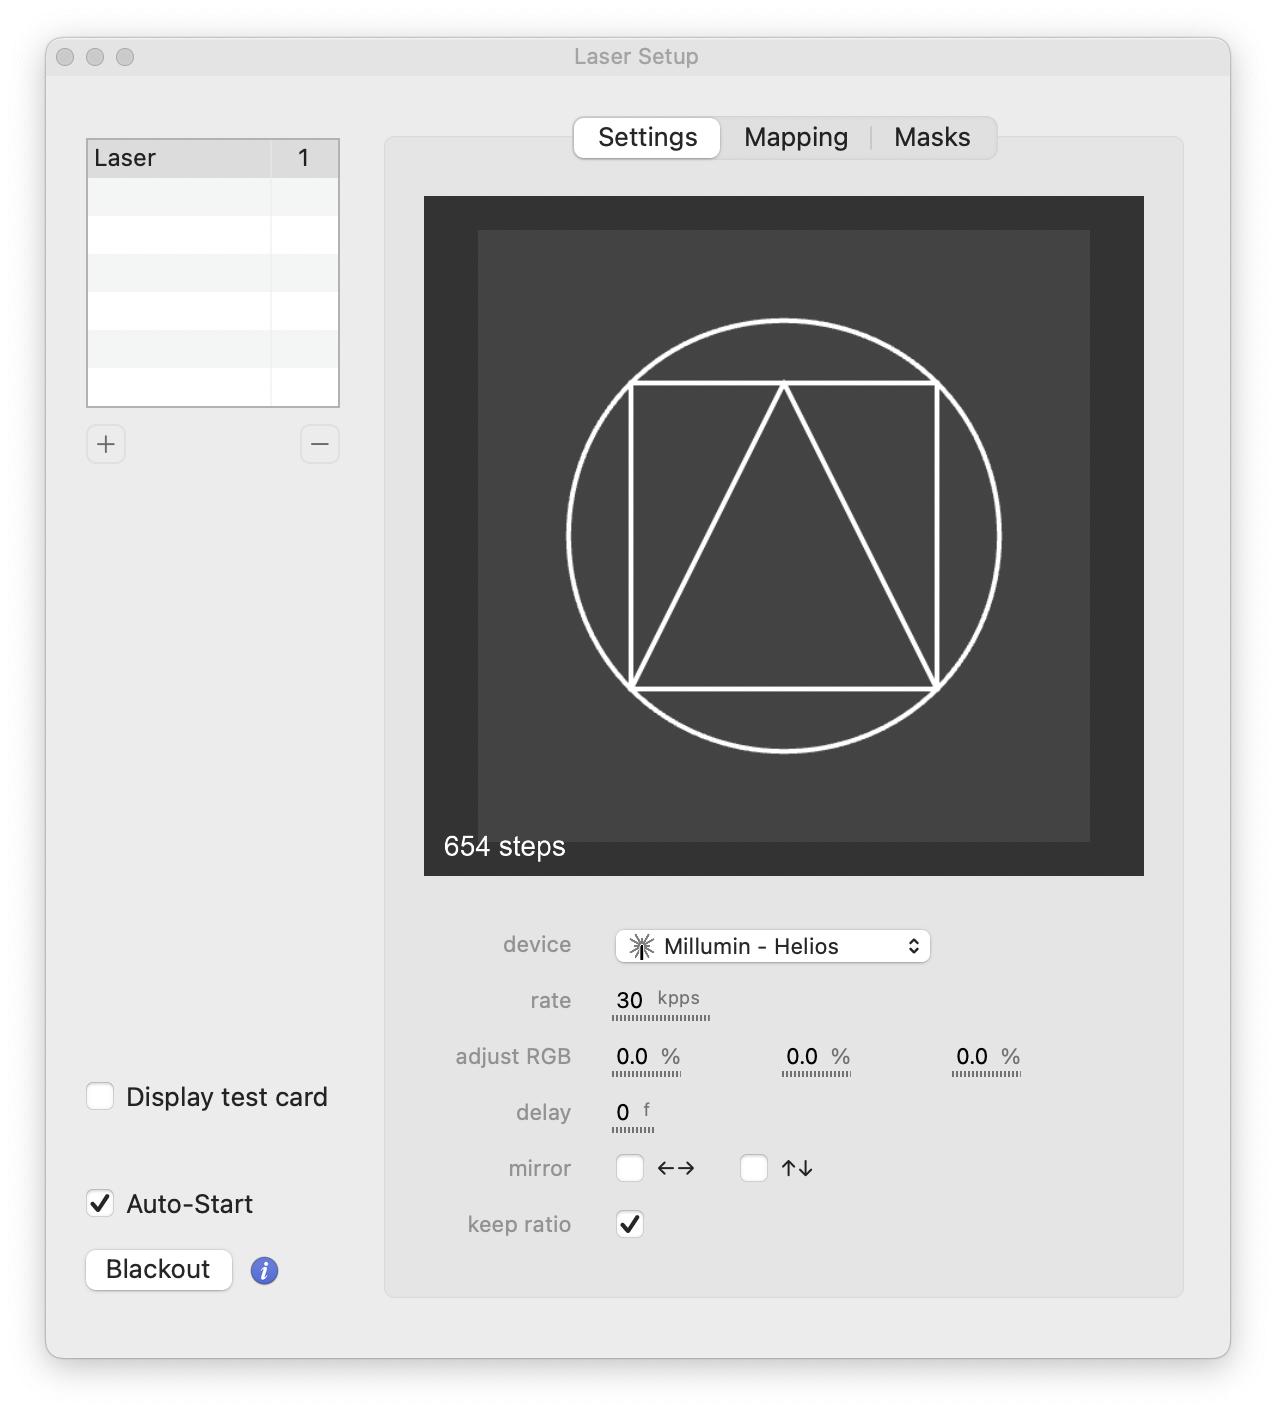Click the plus button to add laser
This screenshot has width=1276, height=1412.
106,444
